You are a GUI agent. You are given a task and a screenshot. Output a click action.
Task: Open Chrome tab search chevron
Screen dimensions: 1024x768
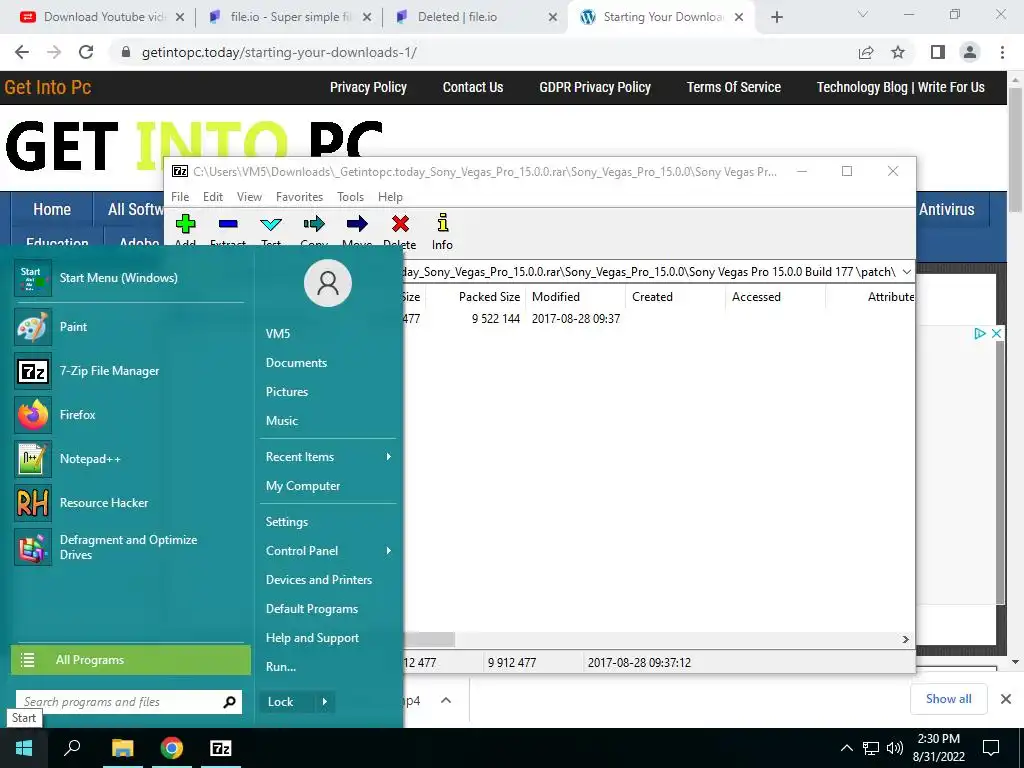862,14
